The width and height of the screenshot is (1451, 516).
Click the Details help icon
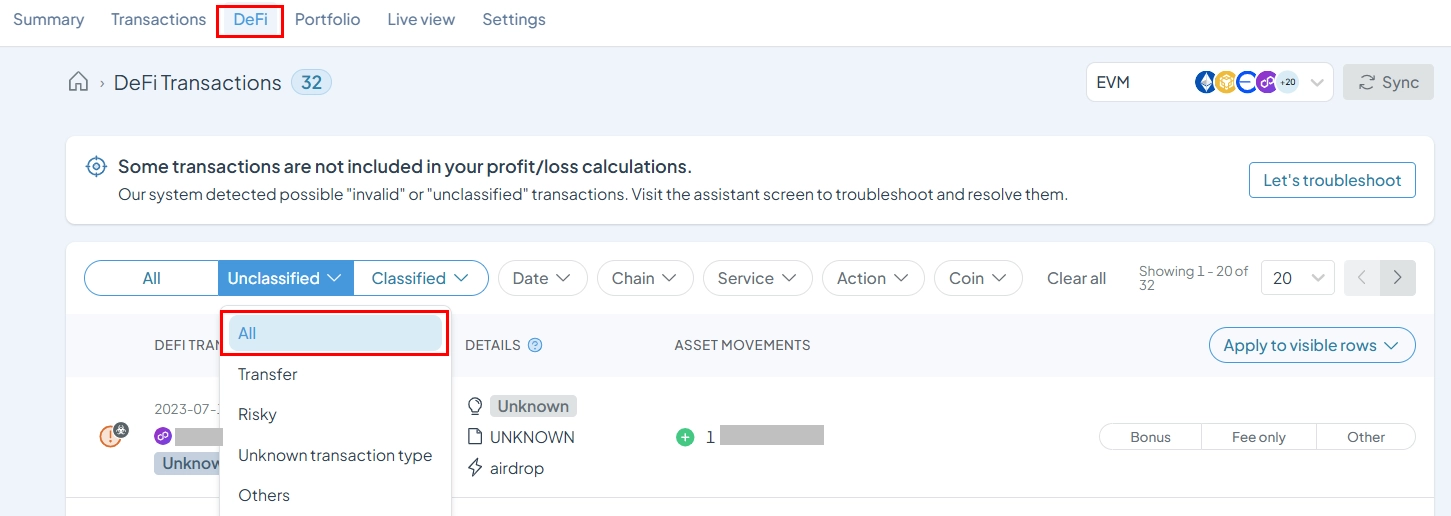coord(535,345)
